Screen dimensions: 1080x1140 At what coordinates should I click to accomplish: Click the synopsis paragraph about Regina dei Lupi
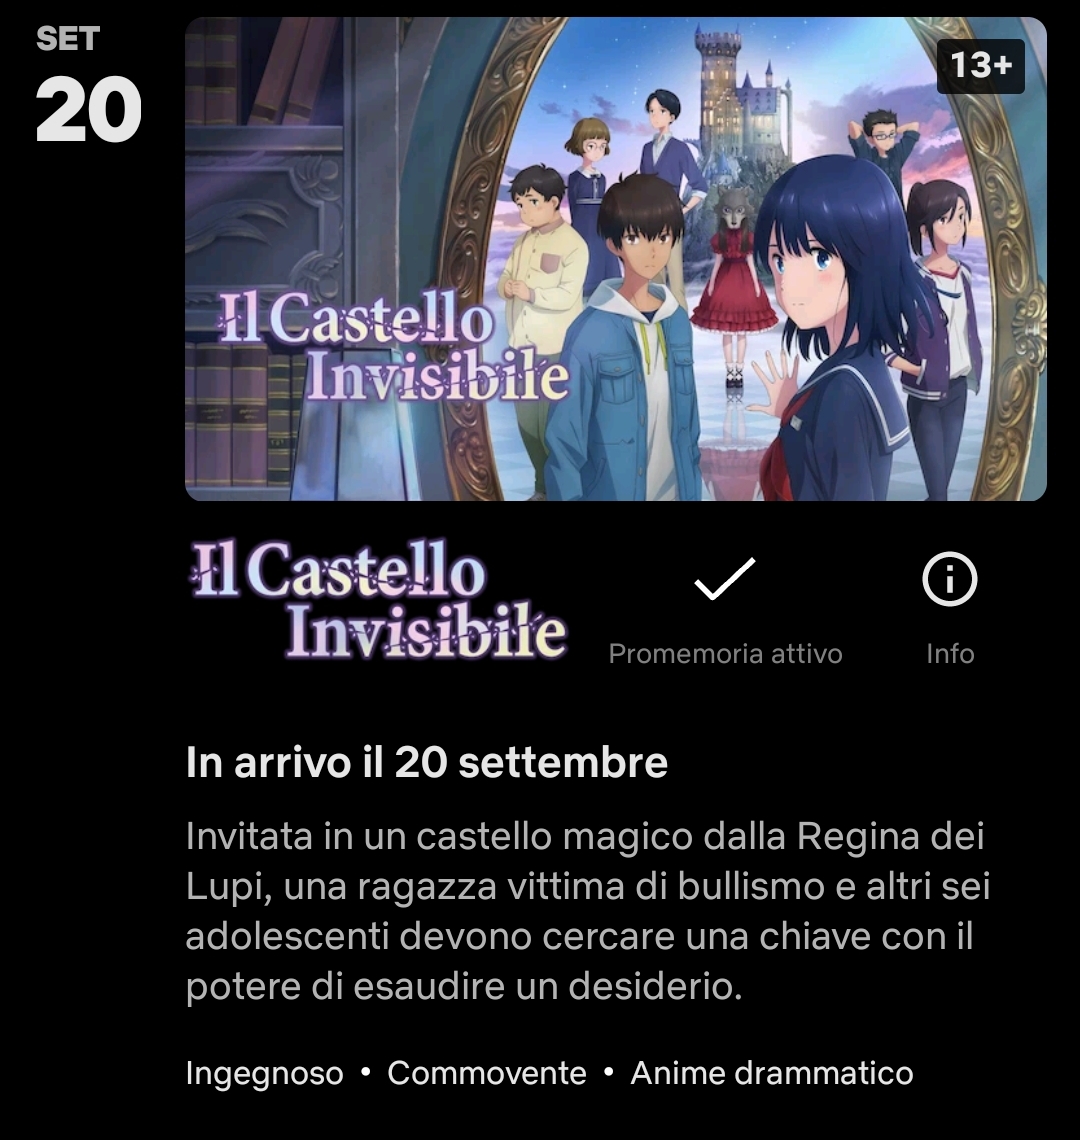pos(588,911)
